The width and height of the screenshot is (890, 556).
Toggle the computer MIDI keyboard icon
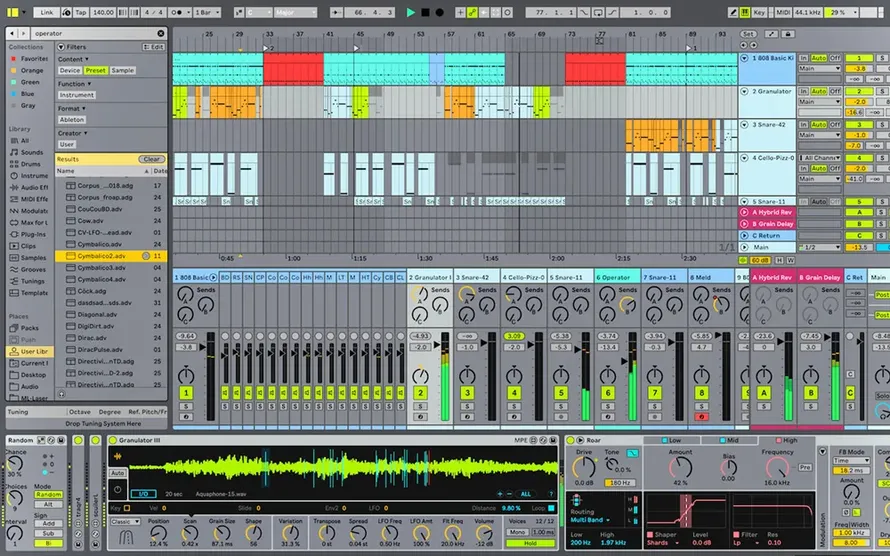point(744,12)
